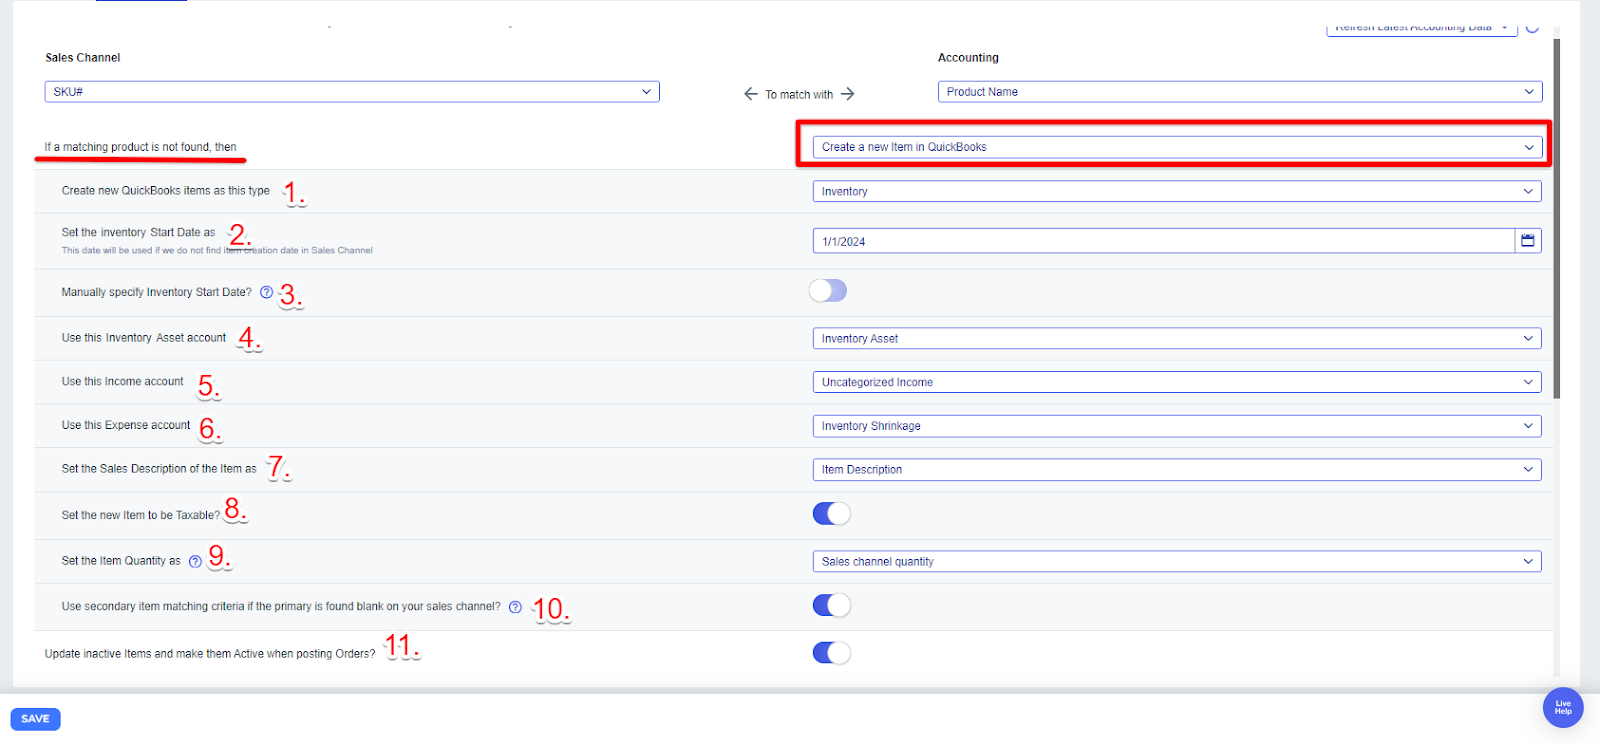Click the 'Set the inventory Start Date as' label
The image size is (1600, 746).
(x=138, y=233)
